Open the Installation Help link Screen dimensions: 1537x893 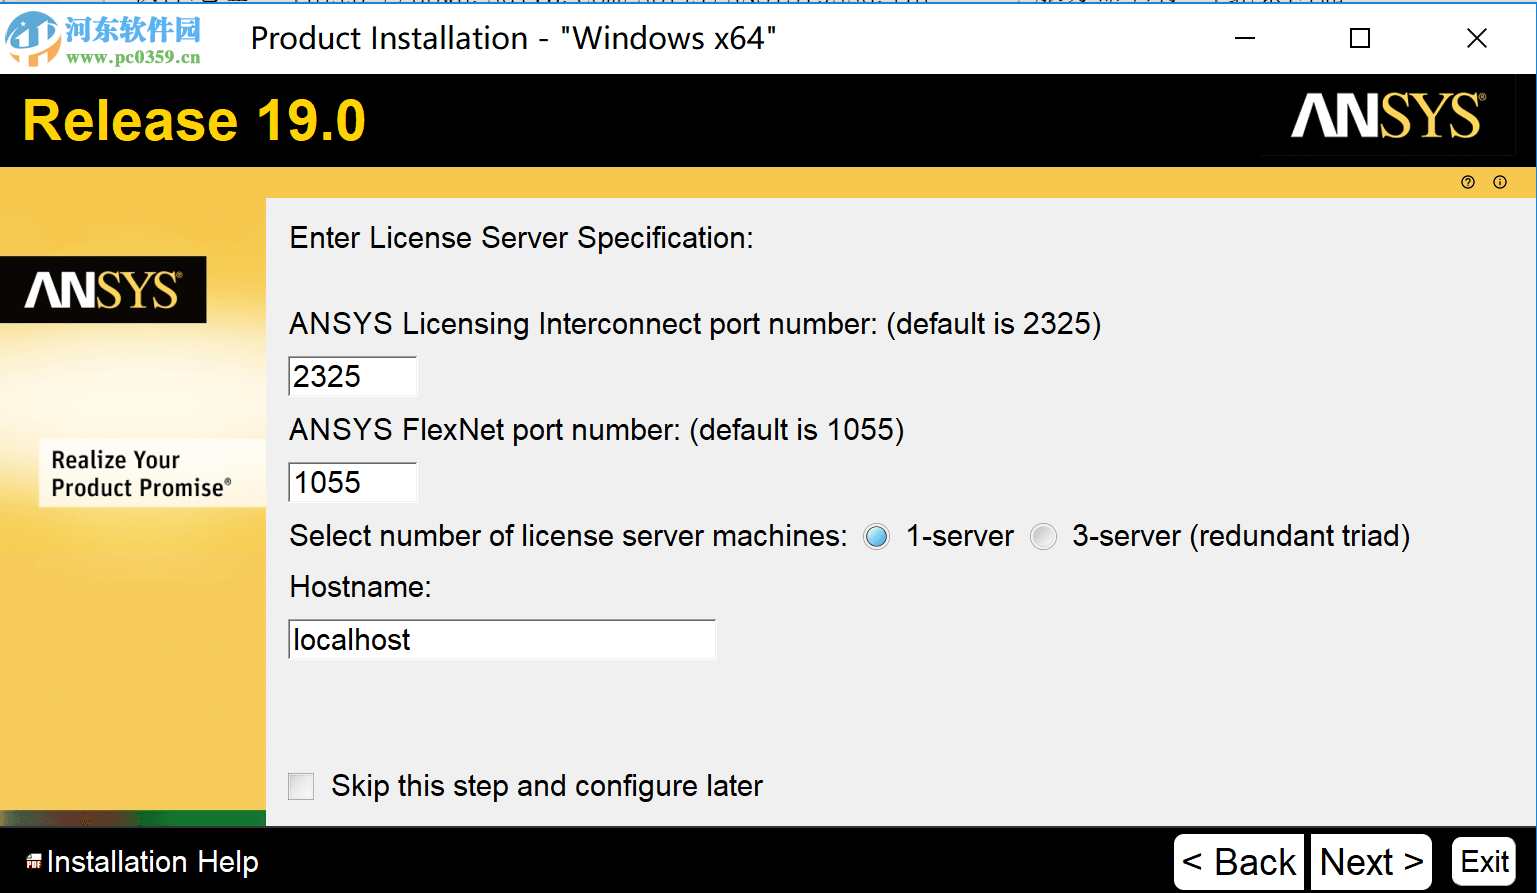pyautogui.click(x=152, y=862)
